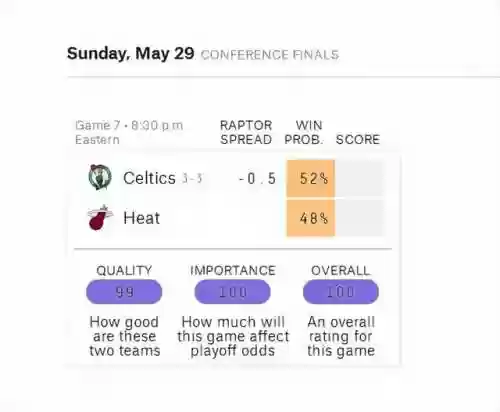The width and height of the screenshot is (500, 412).
Task: Click the empty Celtics score cell
Action: click(359, 178)
